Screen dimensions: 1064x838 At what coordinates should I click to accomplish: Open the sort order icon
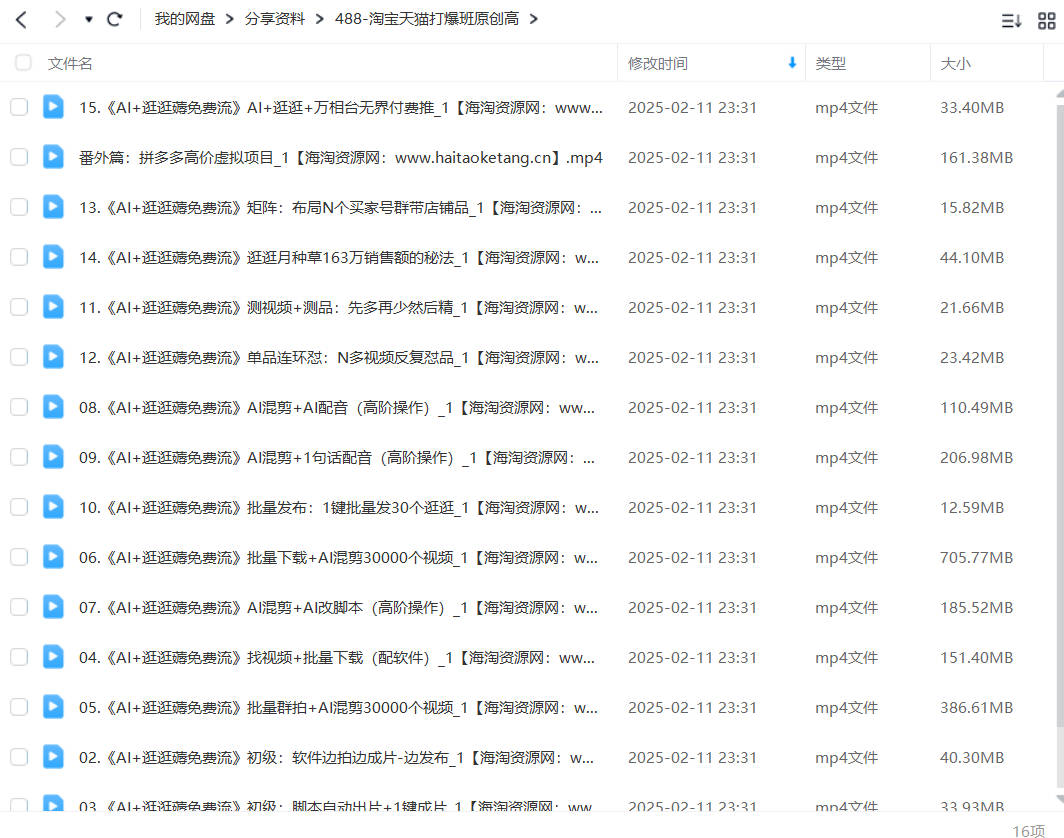[1011, 20]
